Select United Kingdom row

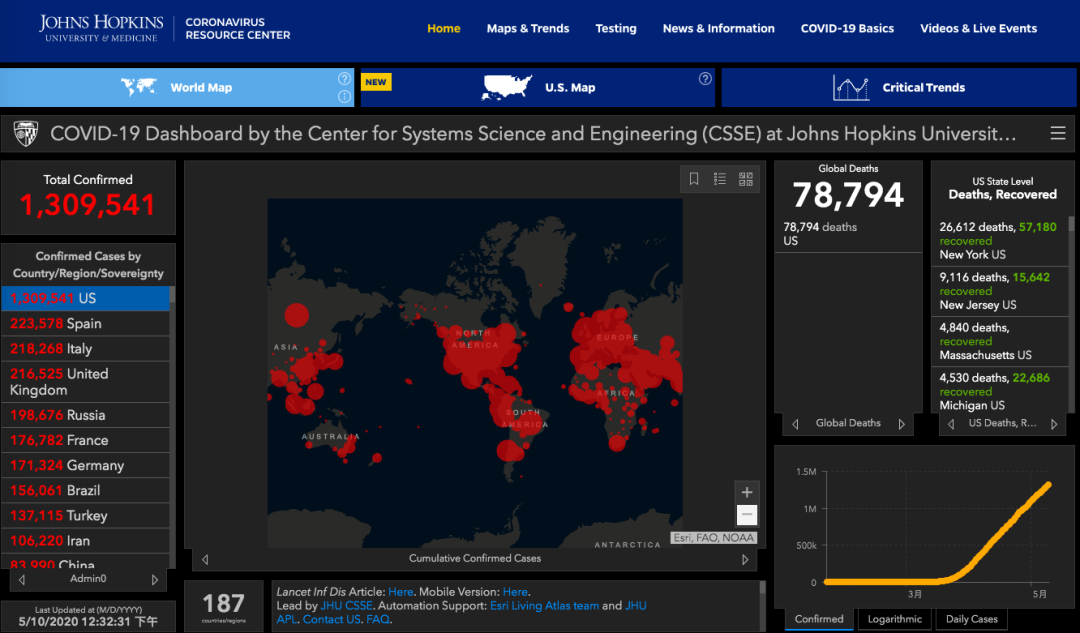[x=85, y=382]
